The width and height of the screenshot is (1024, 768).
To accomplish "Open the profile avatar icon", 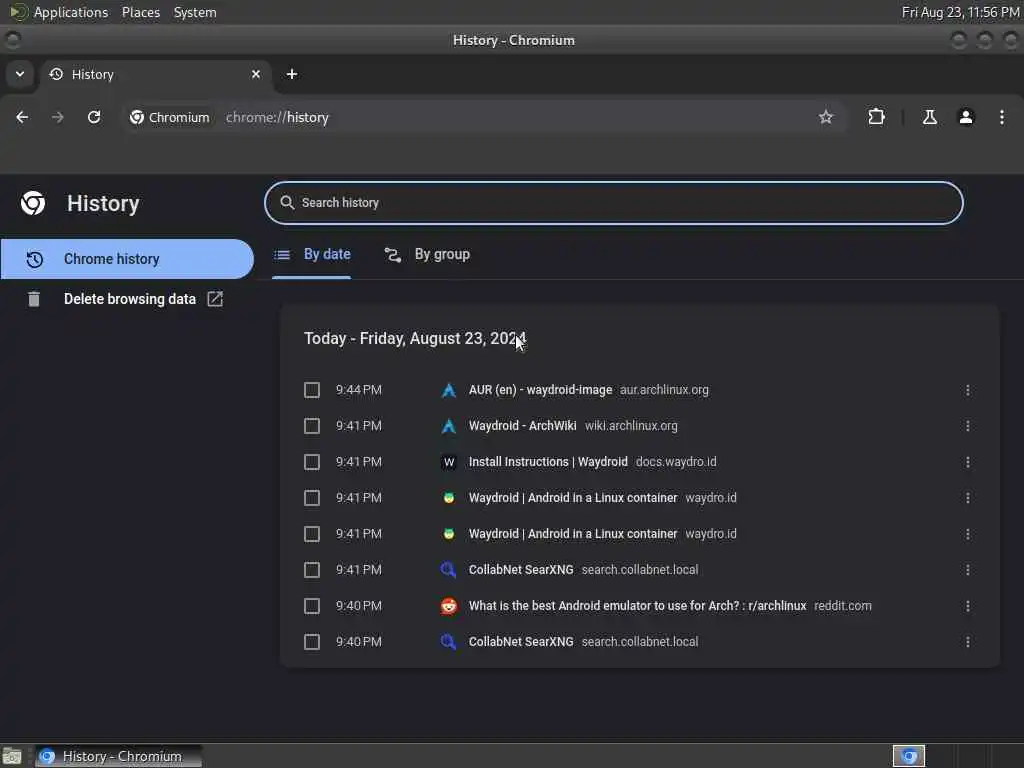I will [x=966, y=117].
